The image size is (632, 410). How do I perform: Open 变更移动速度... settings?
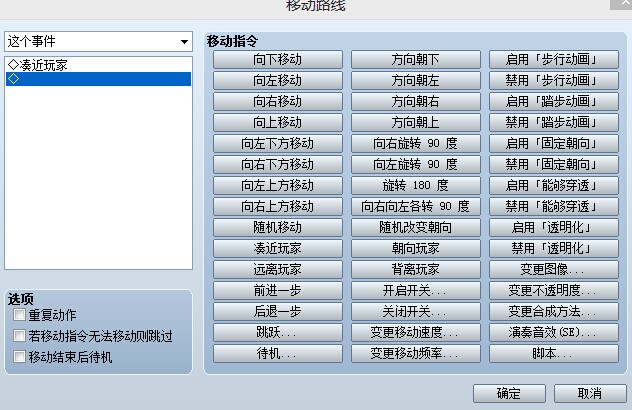coord(416,332)
